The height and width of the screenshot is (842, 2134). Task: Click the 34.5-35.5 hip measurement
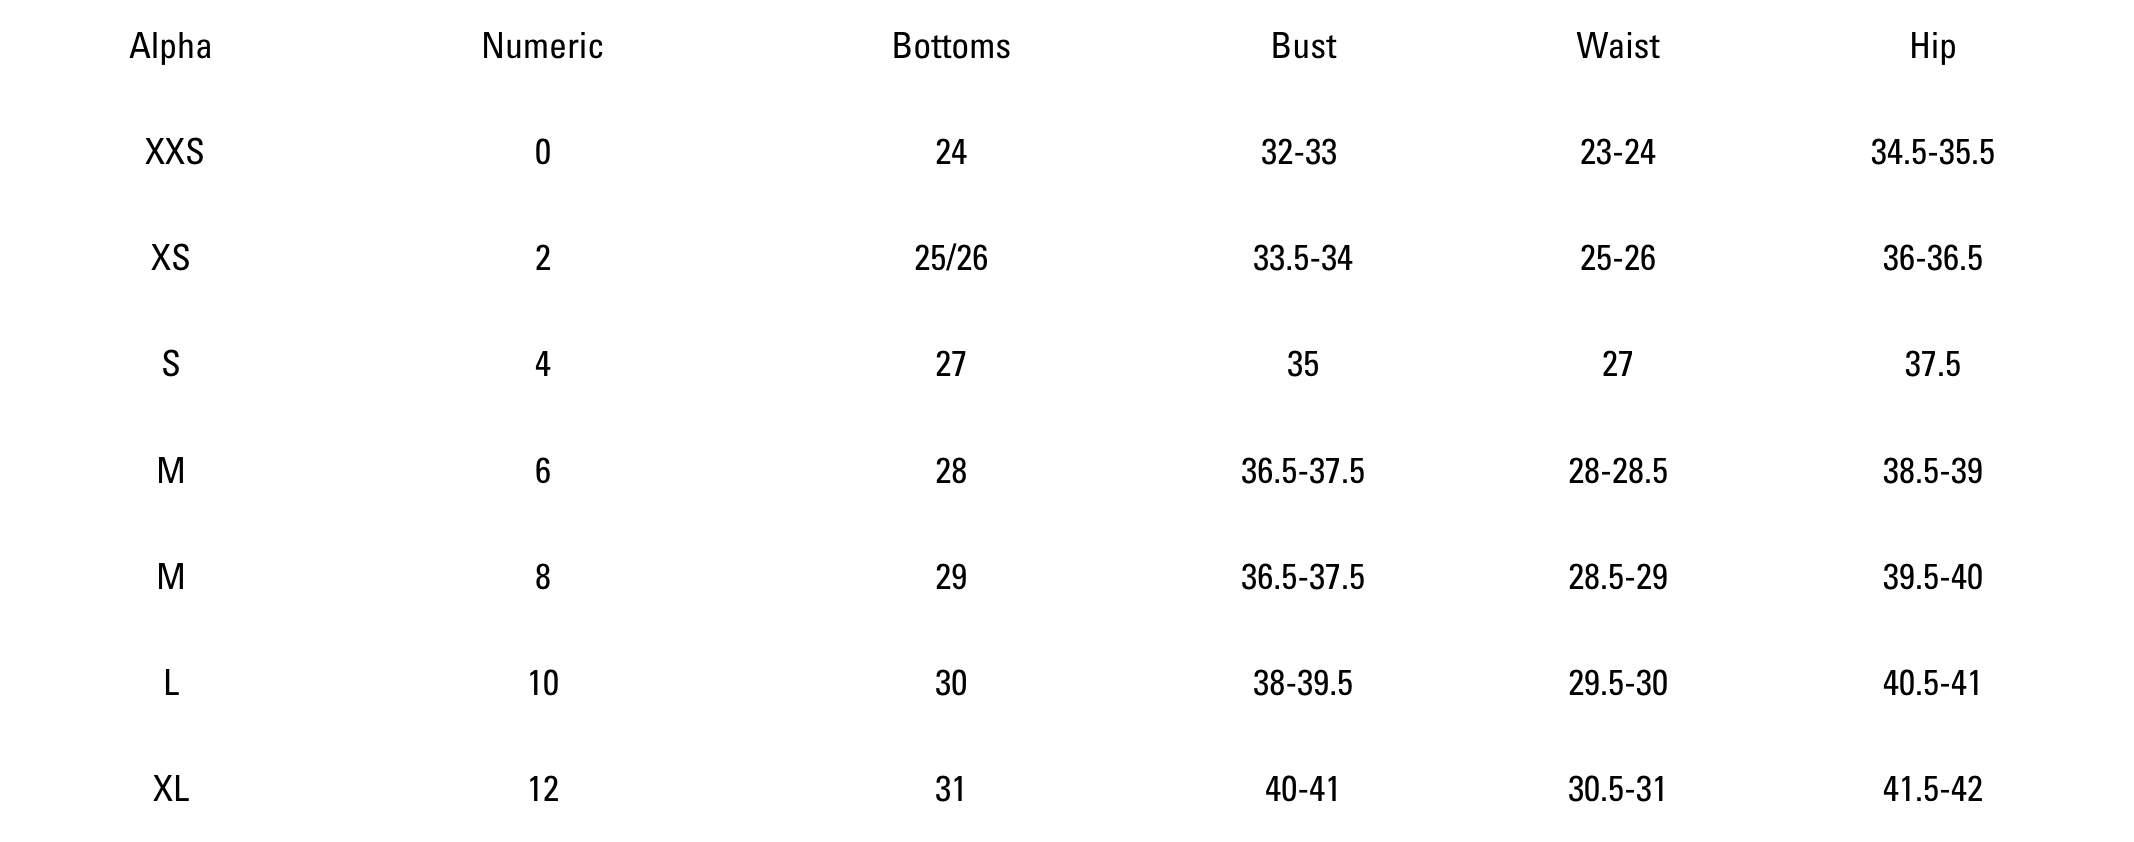[x=1932, y=152]
